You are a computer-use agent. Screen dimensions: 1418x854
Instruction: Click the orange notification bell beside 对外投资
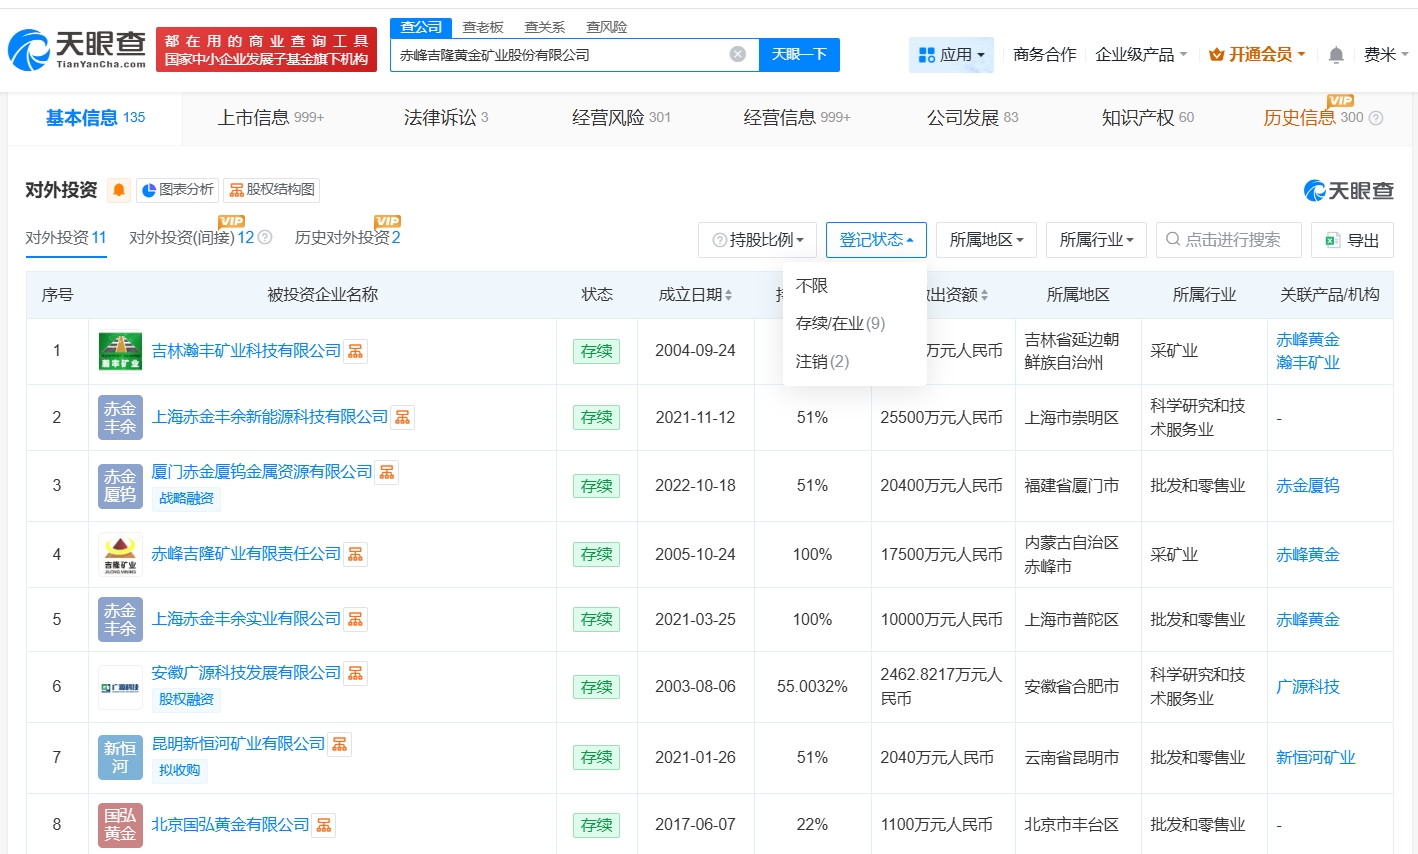pyautogui.click(x=119, y=190)
